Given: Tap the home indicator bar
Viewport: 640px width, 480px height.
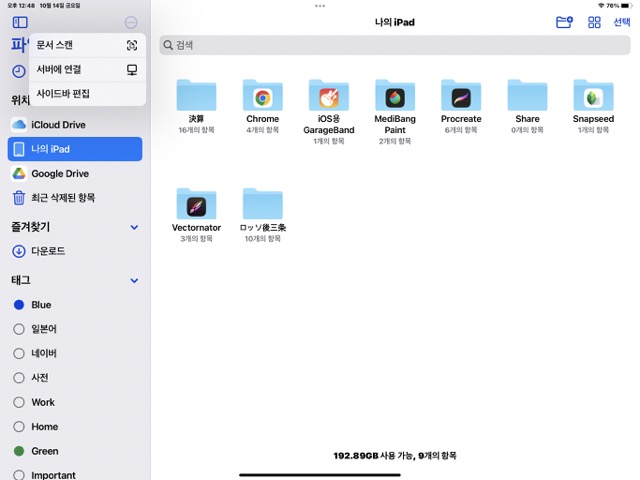Looking at the screenshot, I should (x=320, y=475).
